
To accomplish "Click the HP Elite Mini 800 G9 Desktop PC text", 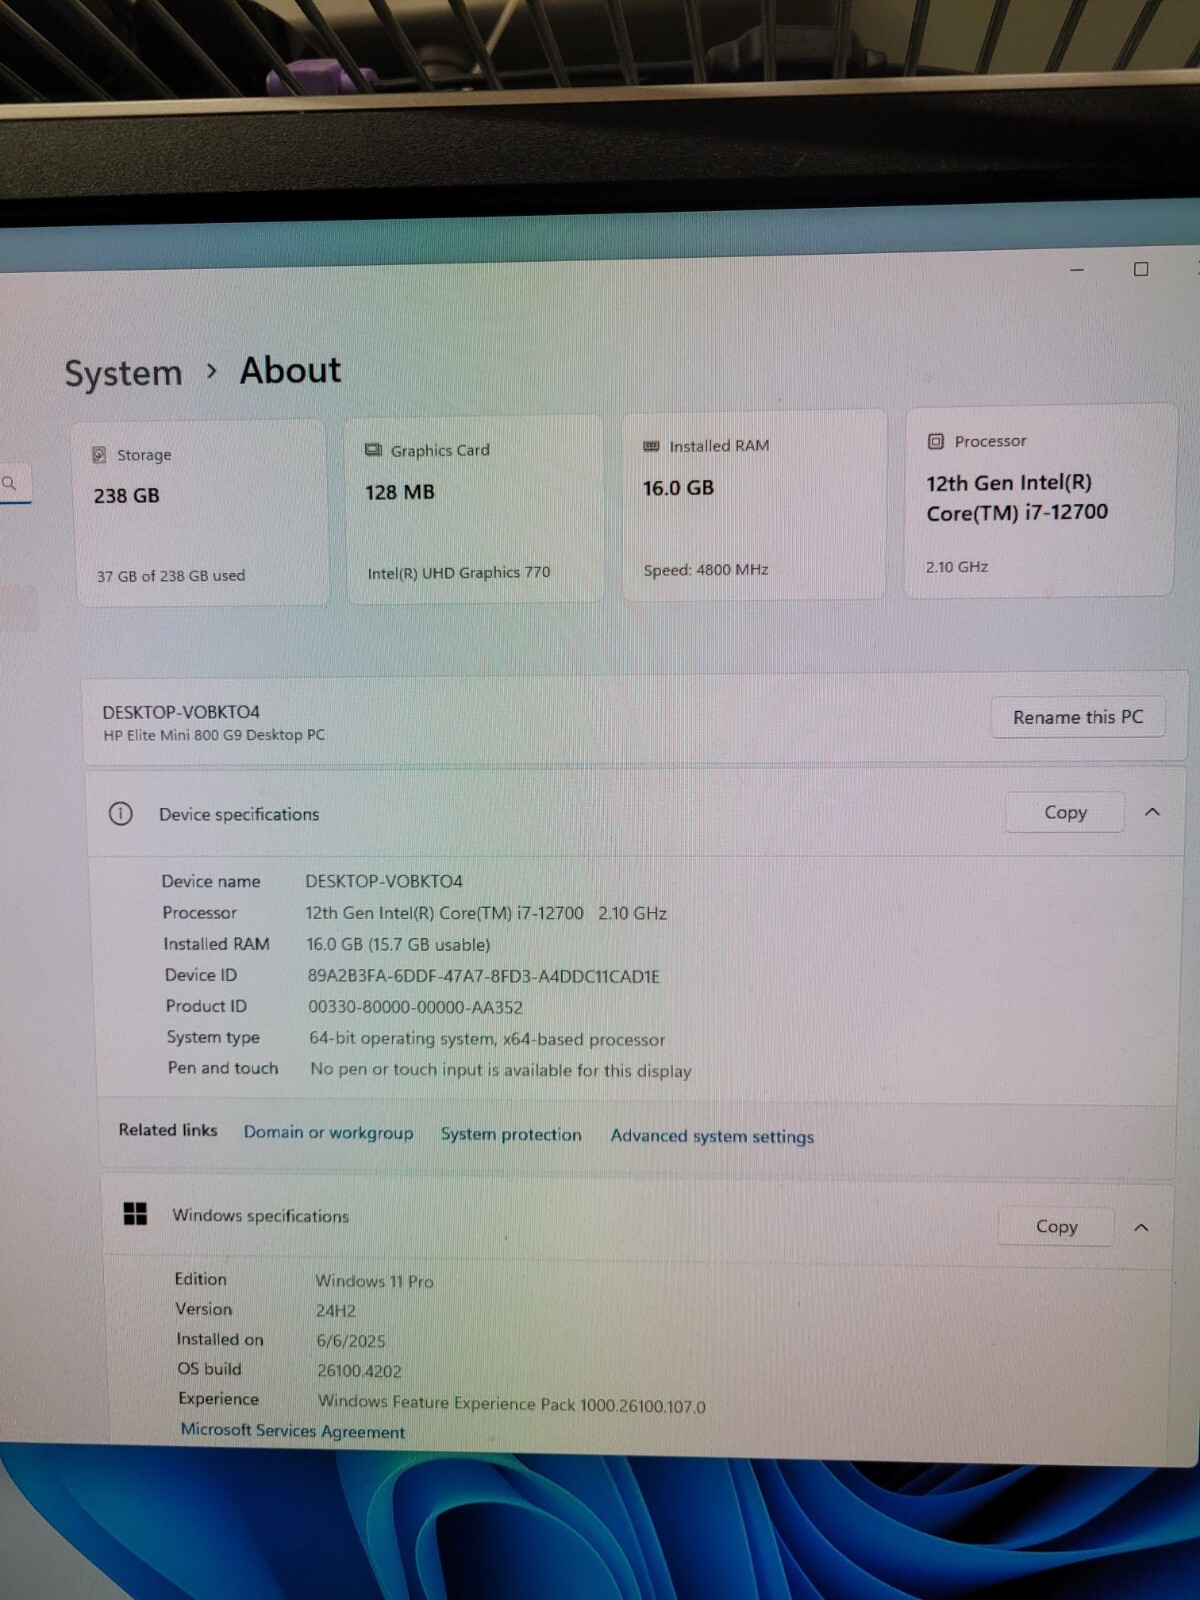I will click(214, 735).
